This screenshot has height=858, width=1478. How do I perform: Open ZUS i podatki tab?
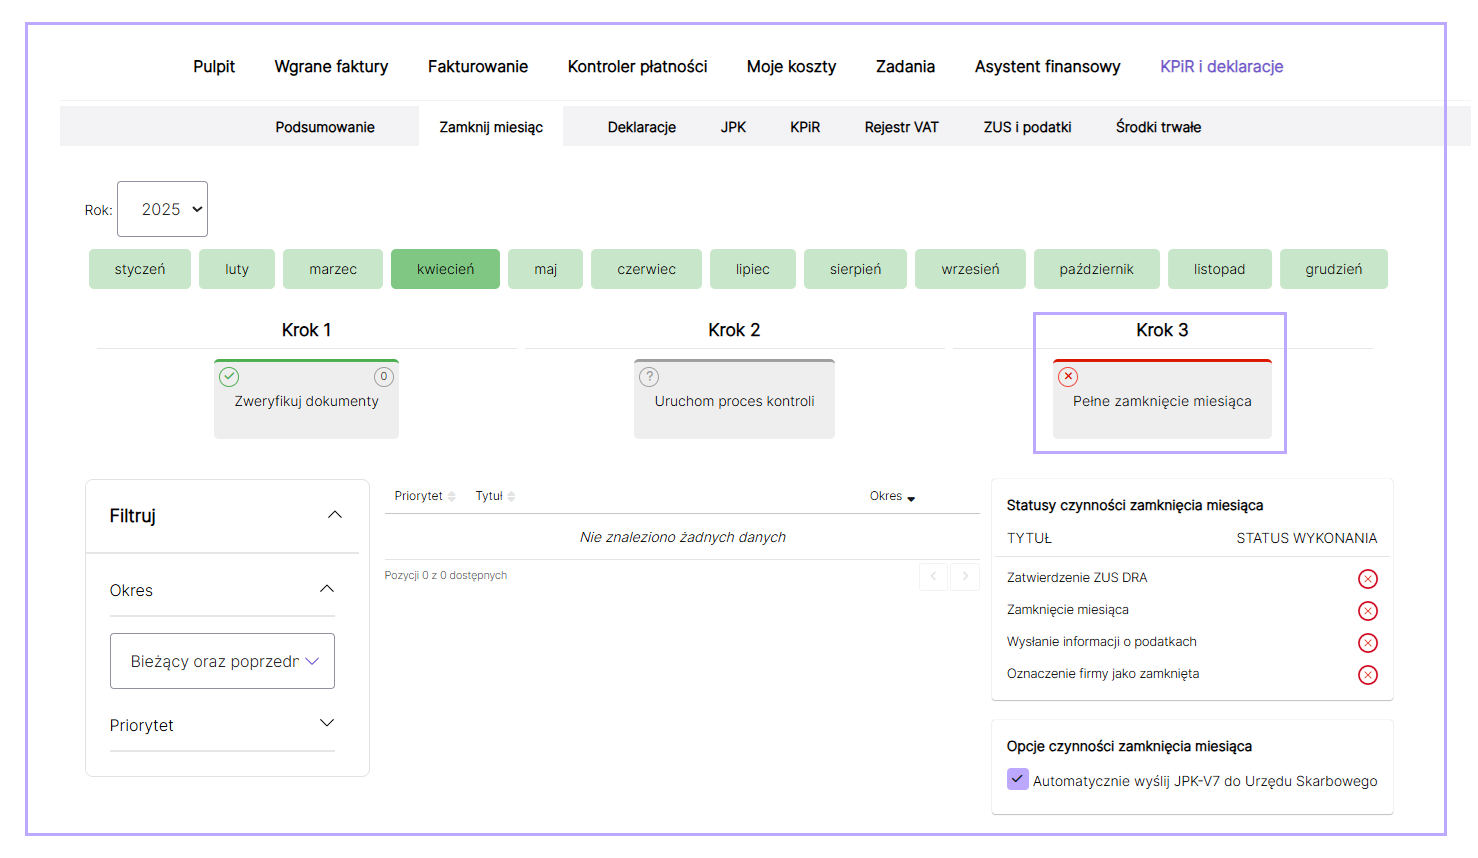click(x=1027, y=127)
